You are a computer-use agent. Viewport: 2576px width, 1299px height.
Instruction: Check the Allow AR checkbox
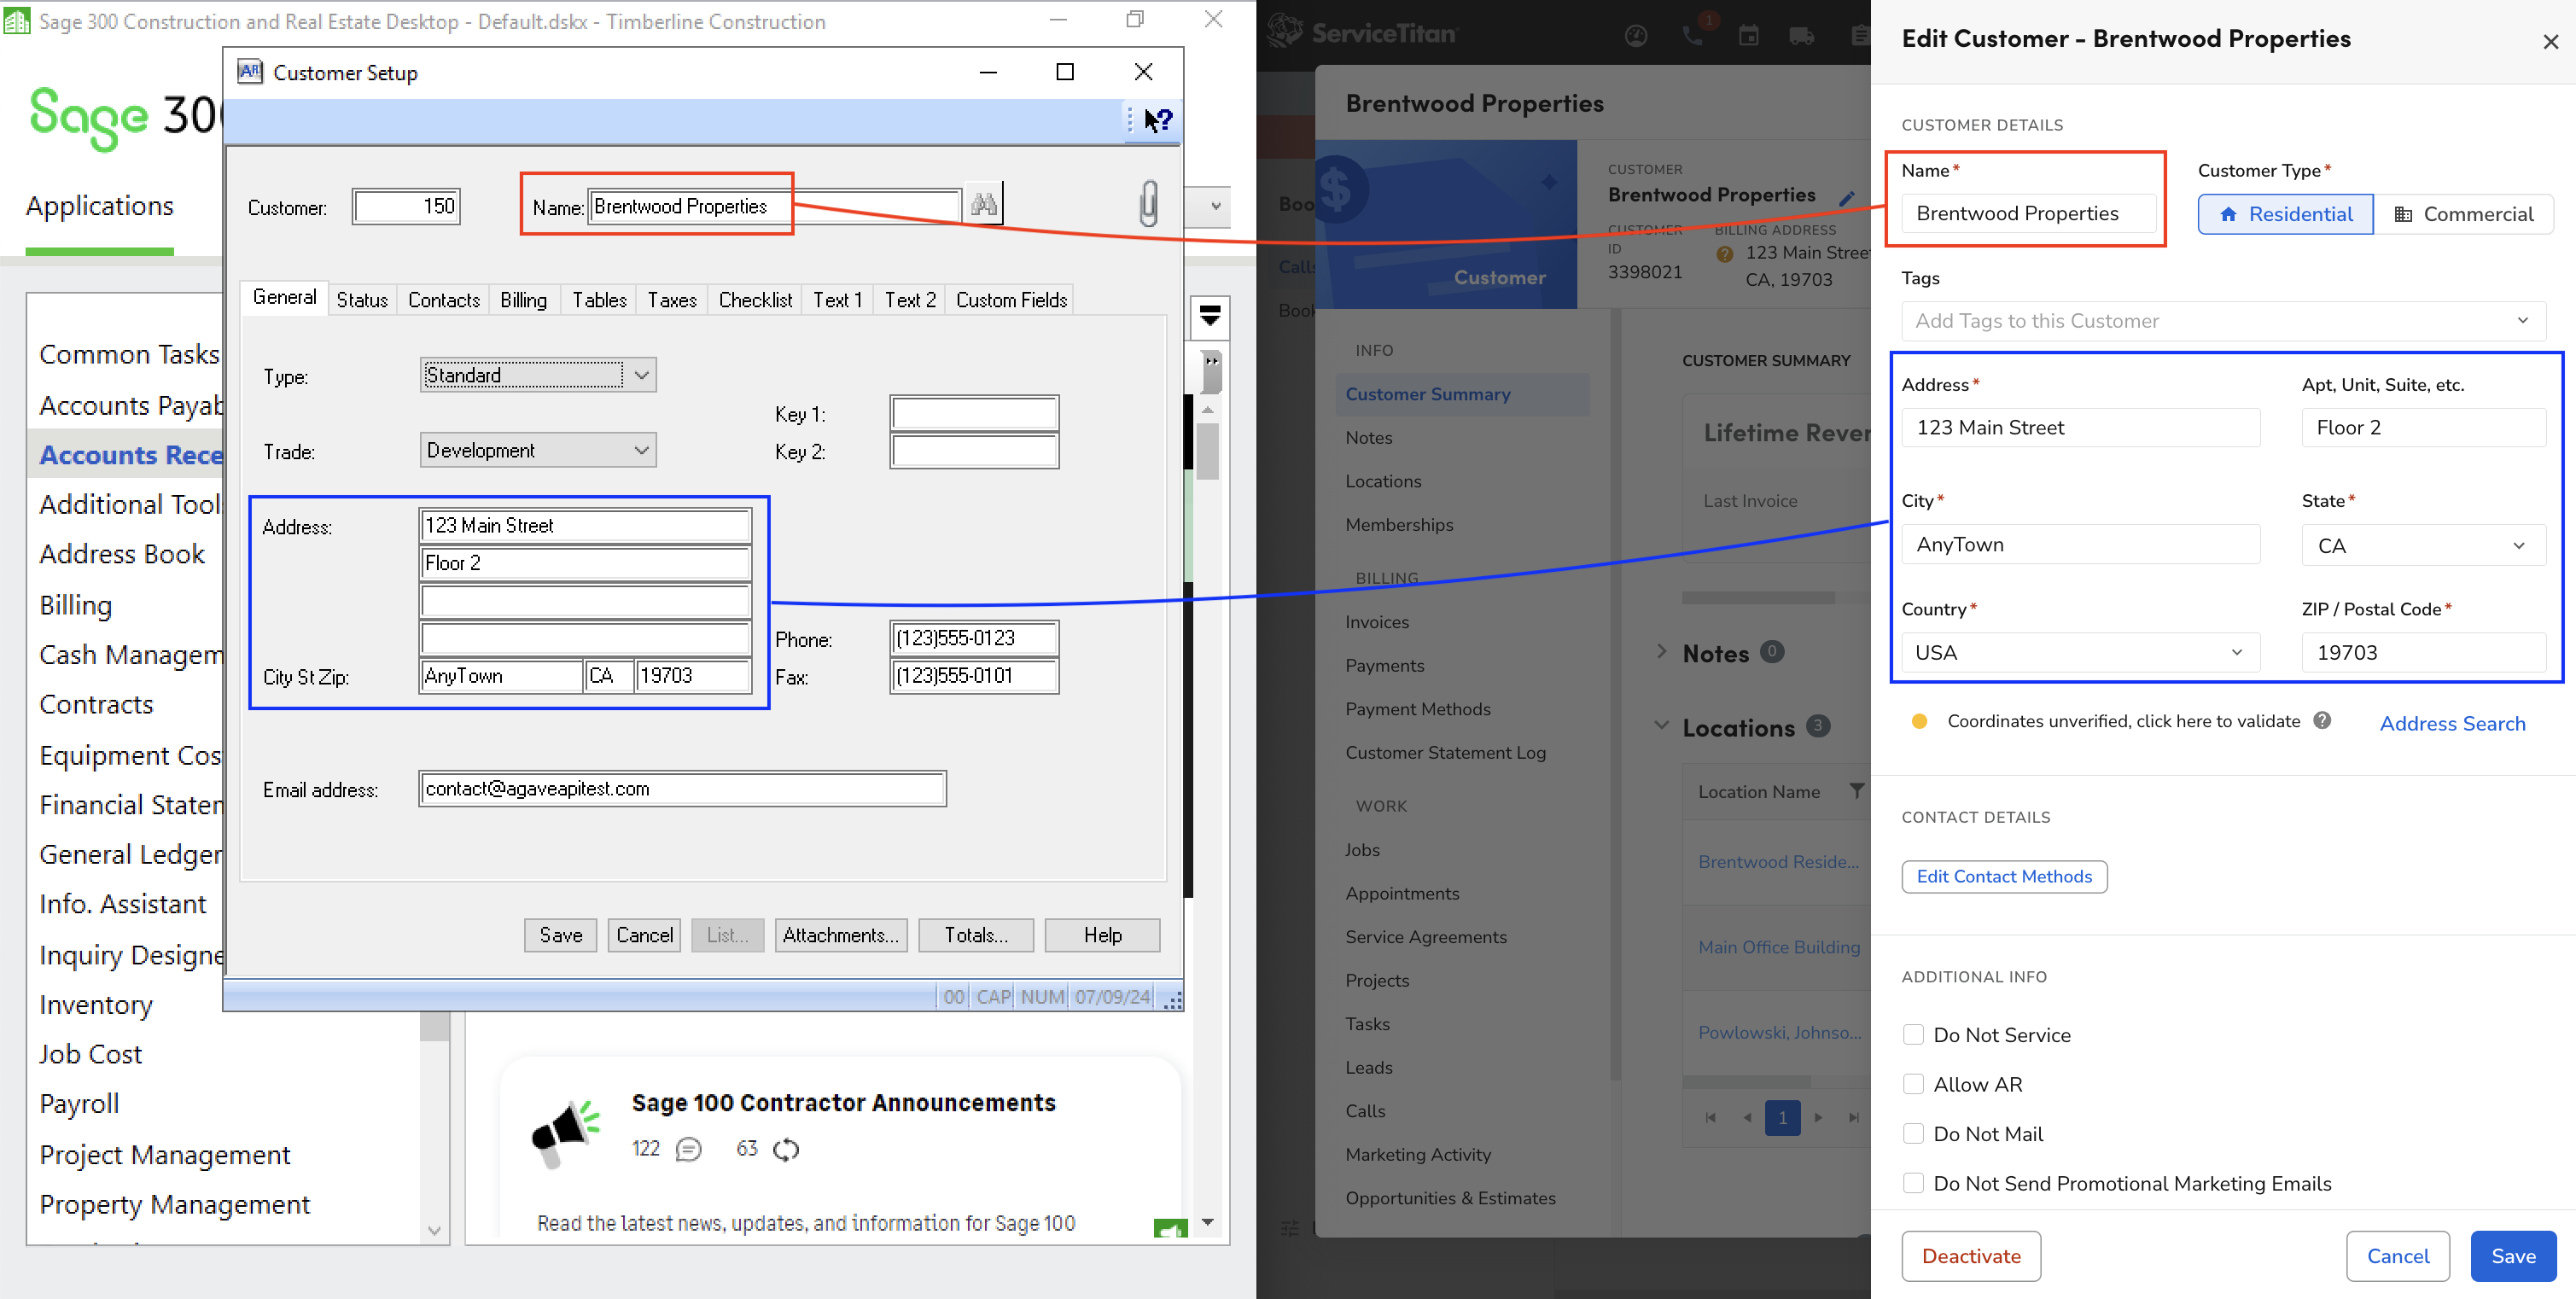tap(1912, 1083)
